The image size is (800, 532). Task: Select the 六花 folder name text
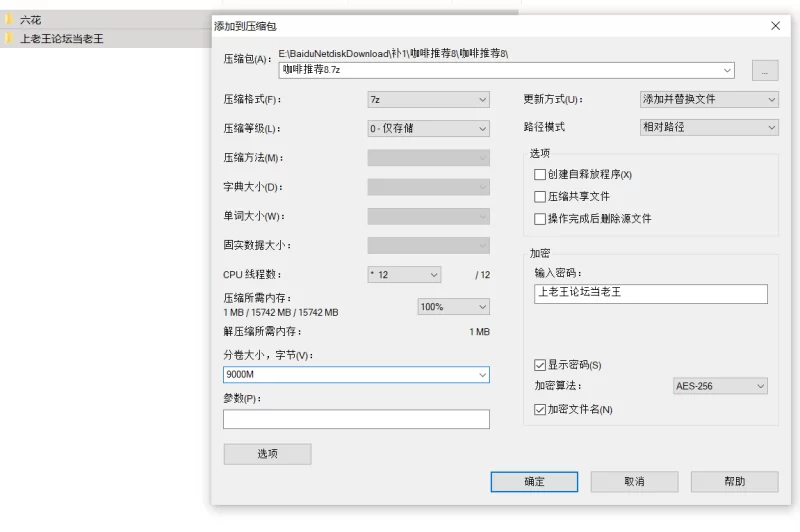(30, 20)
